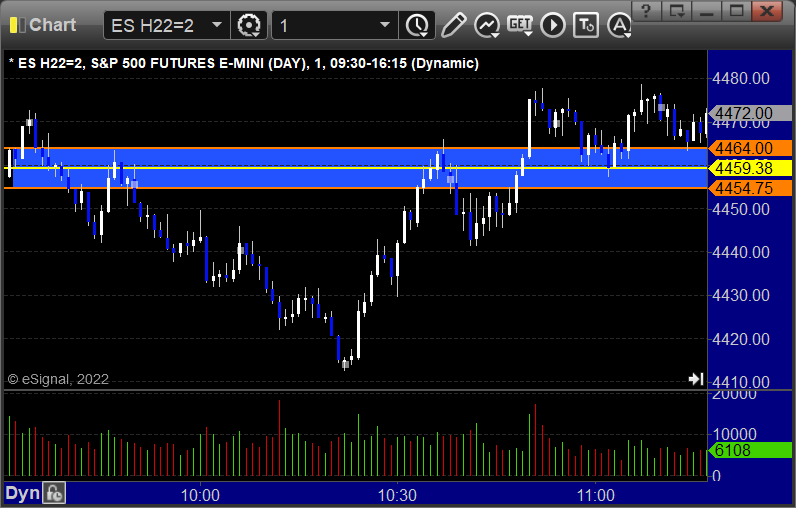Click the 4472.00 current price label
Image resolution: width=796 pixels, height=508 pixels.
(x=750, y=113)
